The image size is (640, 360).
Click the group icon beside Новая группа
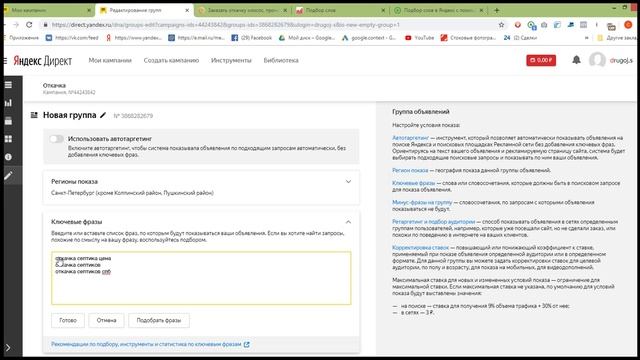(34, 116)
